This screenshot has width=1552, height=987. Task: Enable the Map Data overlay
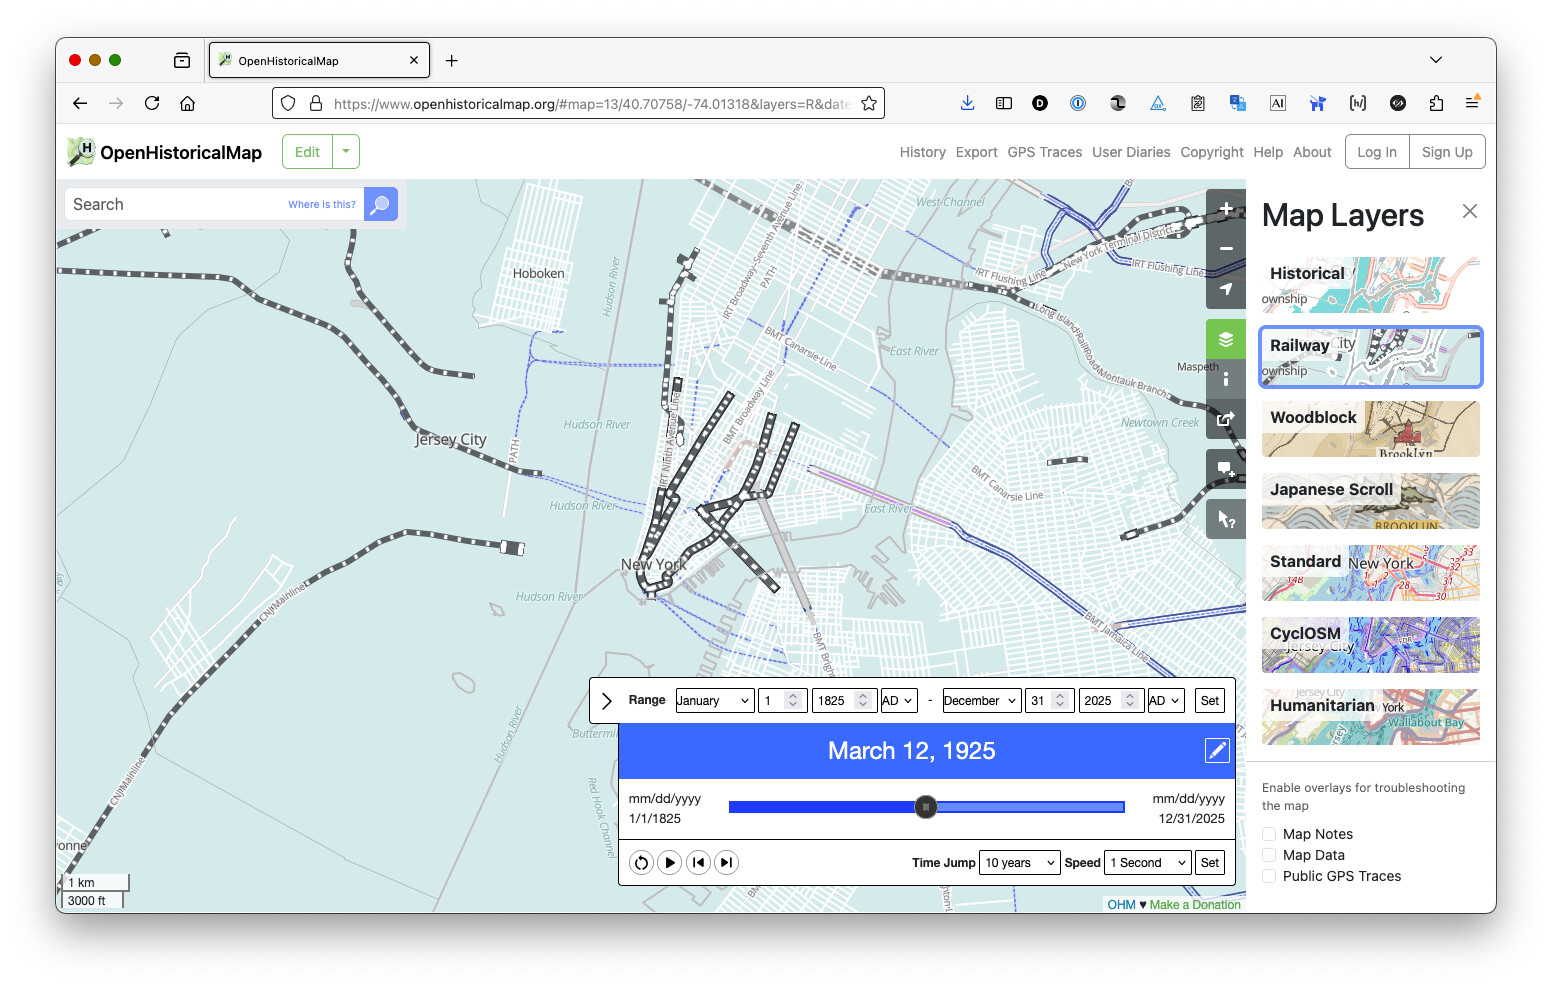click(1269, 855)
